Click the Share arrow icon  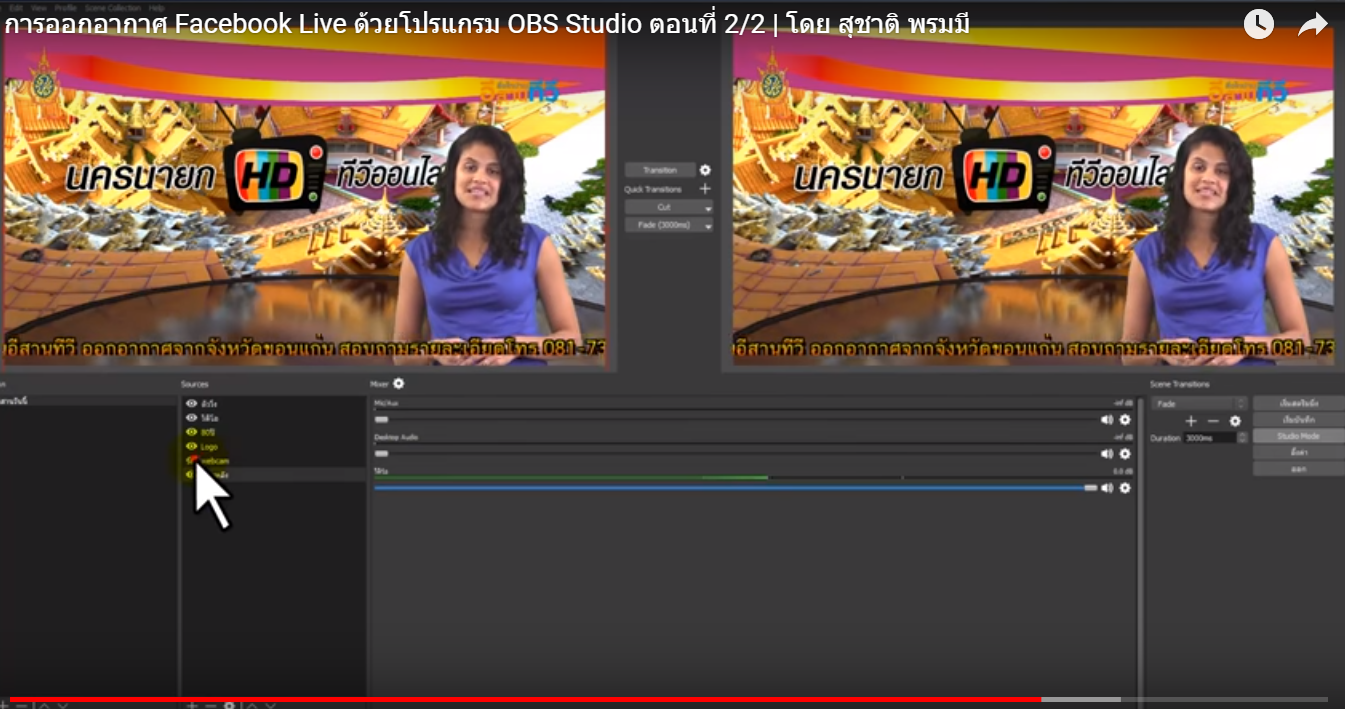pyautogui.click(x=1312, y=24)
